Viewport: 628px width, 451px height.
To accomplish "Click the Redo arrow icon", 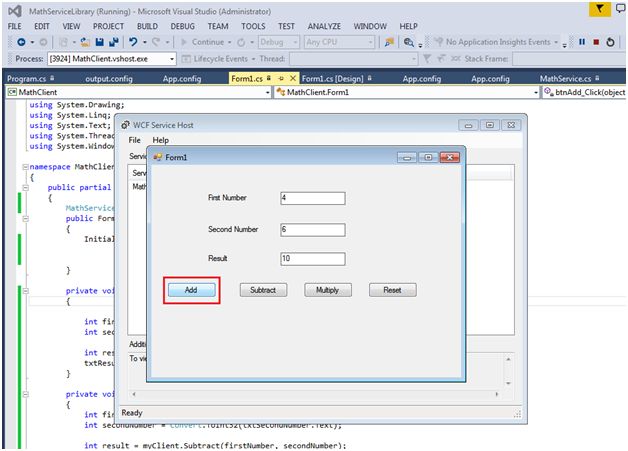I will (x=156, y=42).
